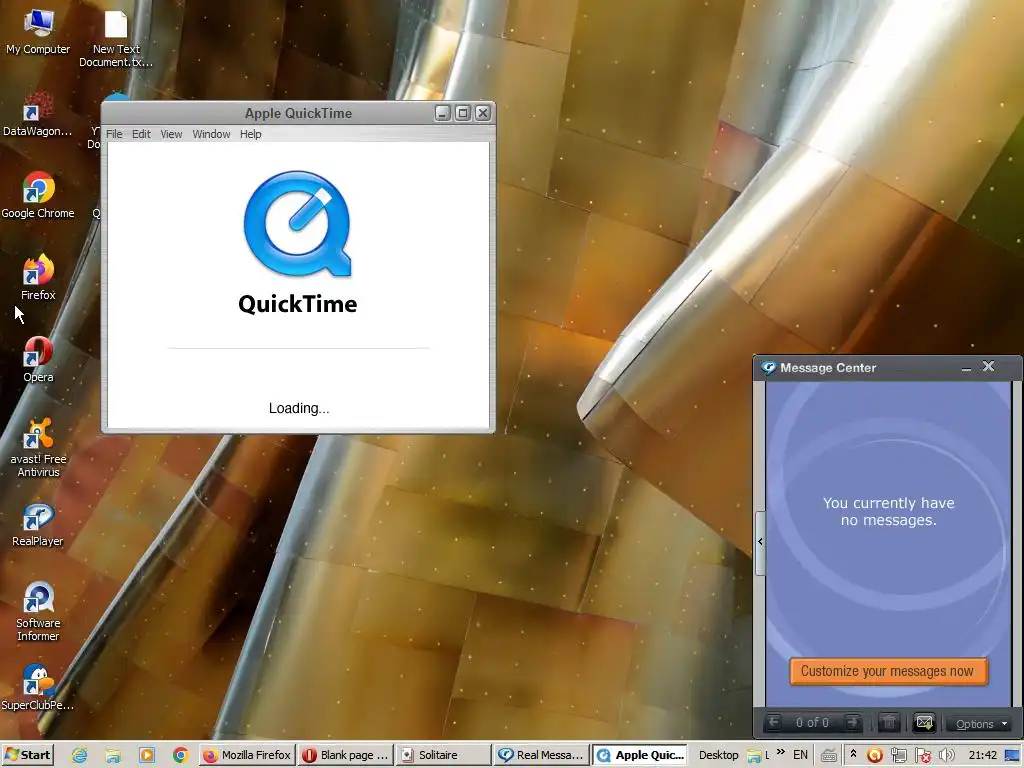The height and width of the screenshot is (768, 1024).
Task: Select the New Text Document file icon
Action: 116,39
